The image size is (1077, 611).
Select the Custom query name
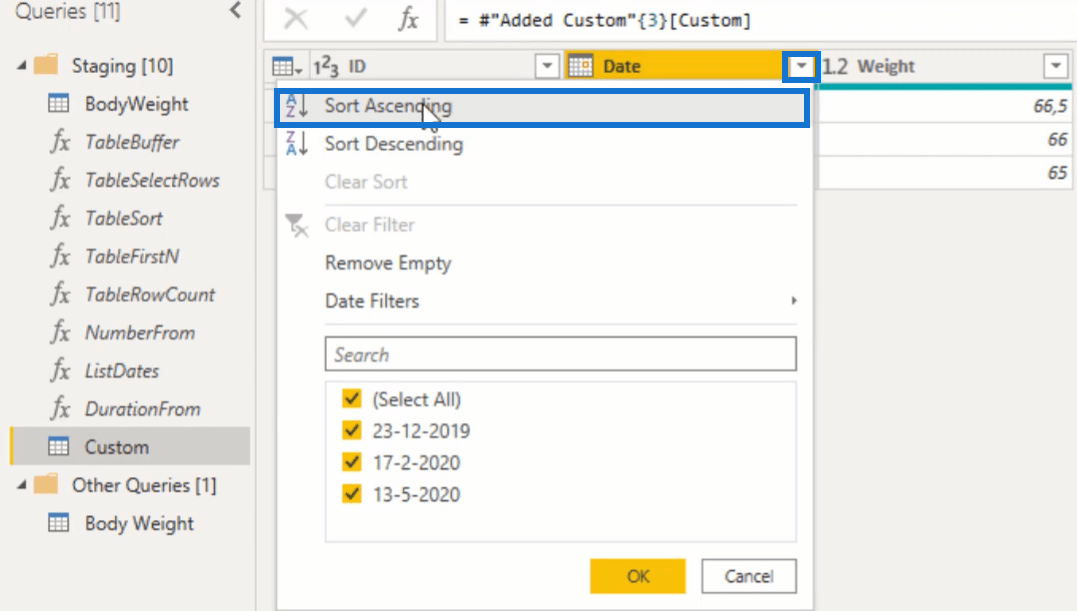tap(117, 447)
